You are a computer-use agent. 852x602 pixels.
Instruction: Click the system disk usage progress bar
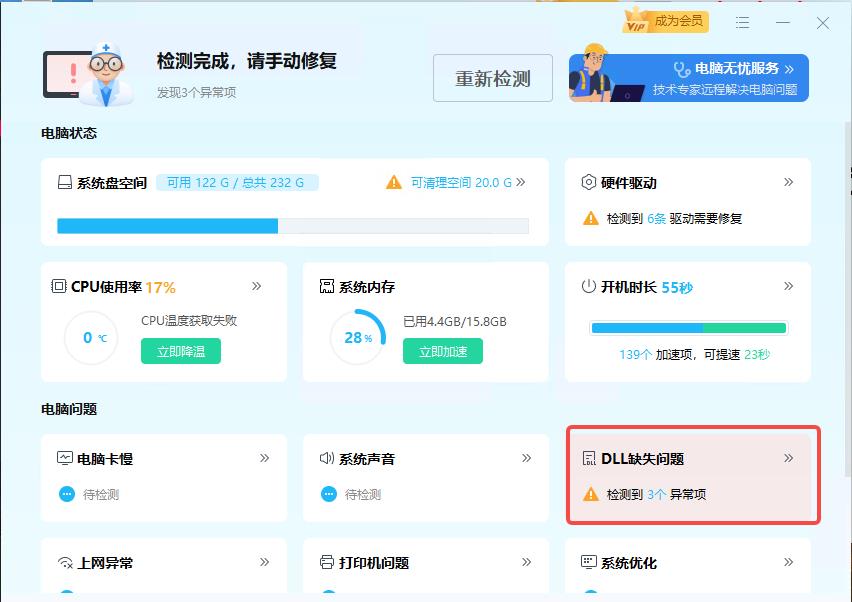tap(292, 225)
